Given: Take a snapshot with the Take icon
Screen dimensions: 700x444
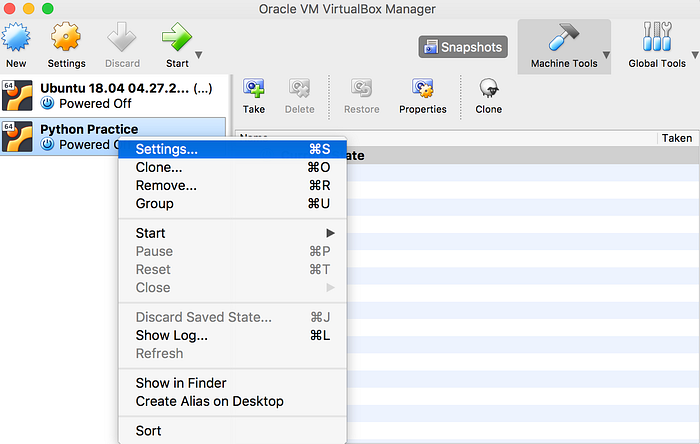Looking at the screenshot, I should 254,88.
